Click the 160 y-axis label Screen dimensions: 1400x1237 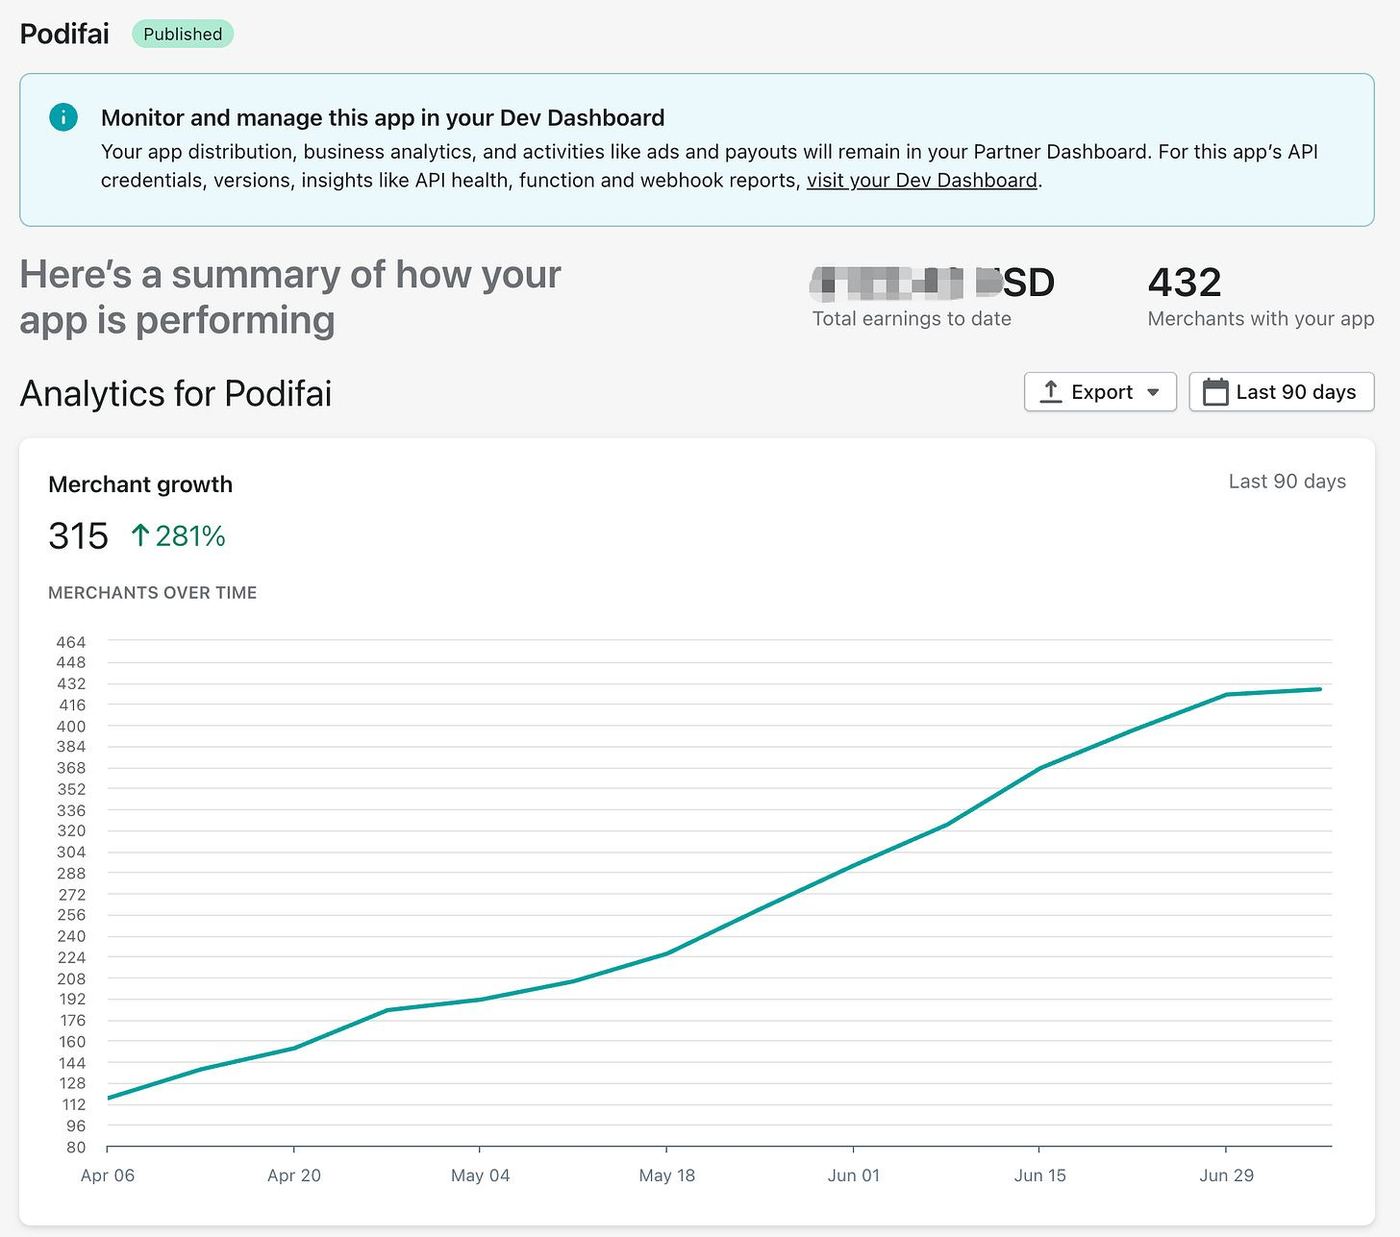pyautogui.click(x=72, y=1041)
